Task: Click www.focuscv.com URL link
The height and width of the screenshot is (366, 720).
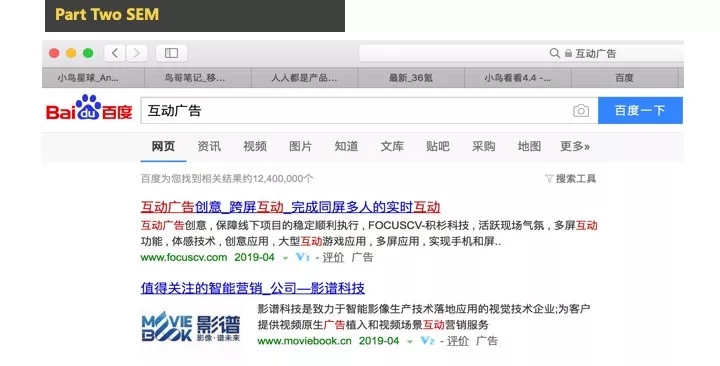Action: [x=184, y=257]
